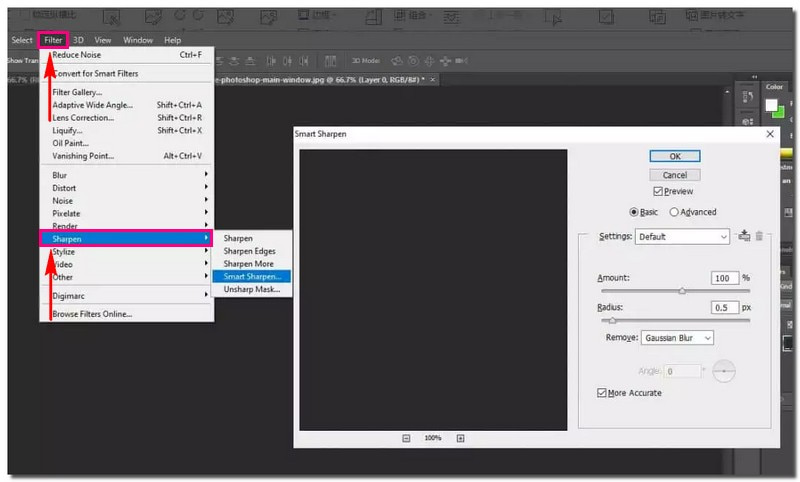Image resolution: width=800 pixels, height=482 pixels.
Task: Close the Smart Sharpen dialog with X
Action: point(769,133)
